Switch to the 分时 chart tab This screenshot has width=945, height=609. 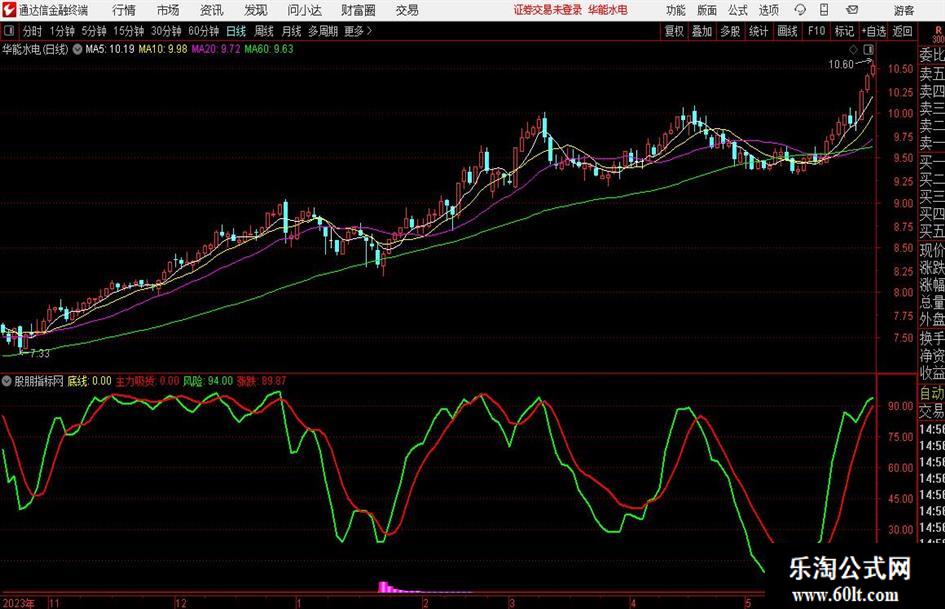click(33, 31)
